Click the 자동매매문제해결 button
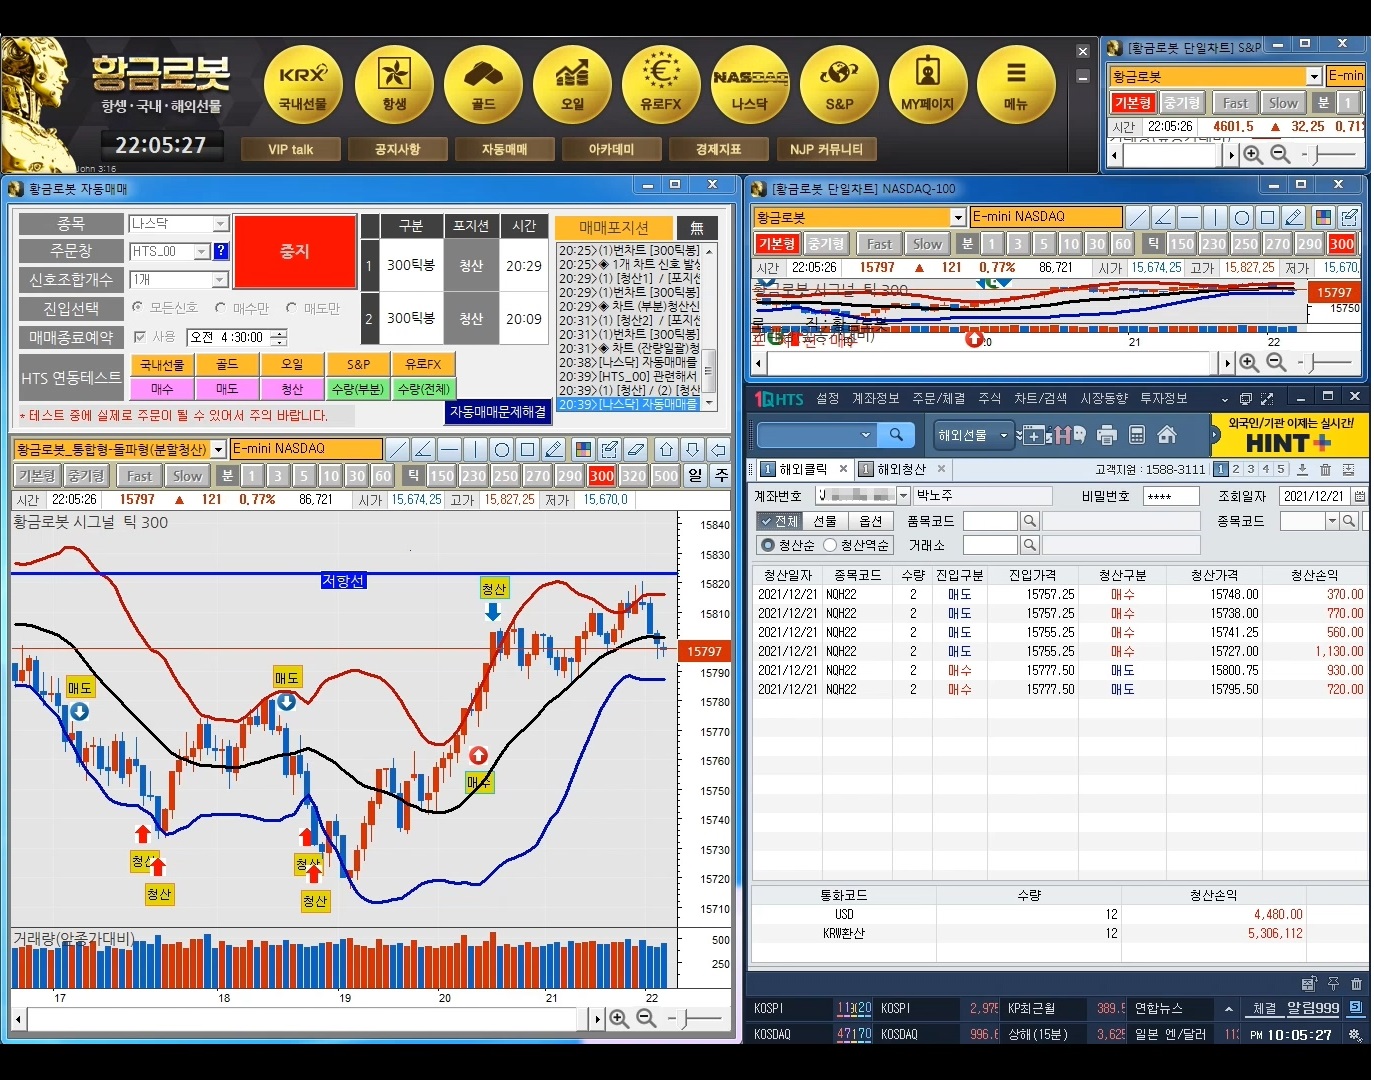 (497, 412)
